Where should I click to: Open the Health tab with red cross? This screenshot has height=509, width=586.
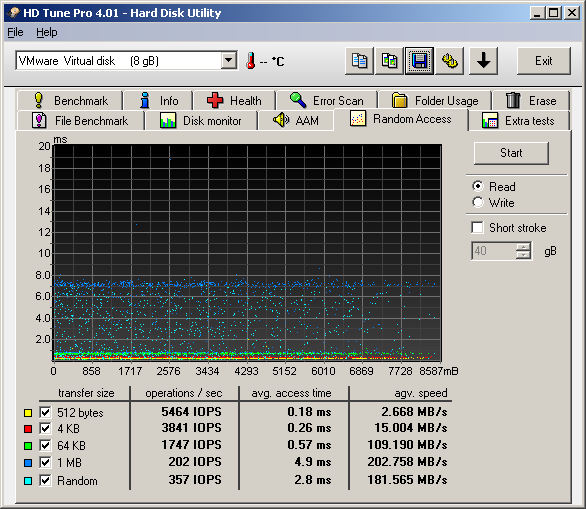234,100
